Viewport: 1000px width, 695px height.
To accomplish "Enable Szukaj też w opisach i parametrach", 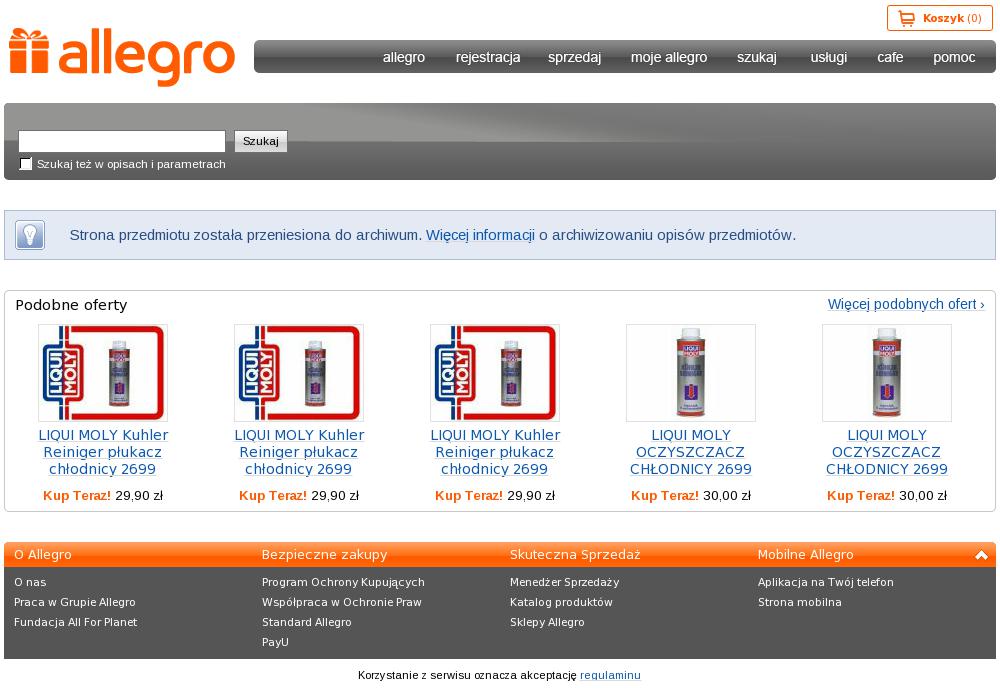I will [x=26, y=164].
